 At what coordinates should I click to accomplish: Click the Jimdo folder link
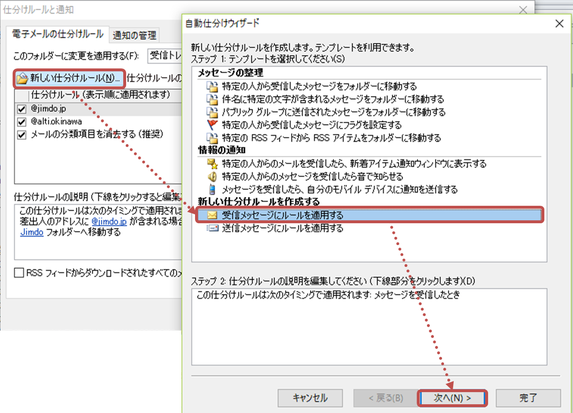31,232
